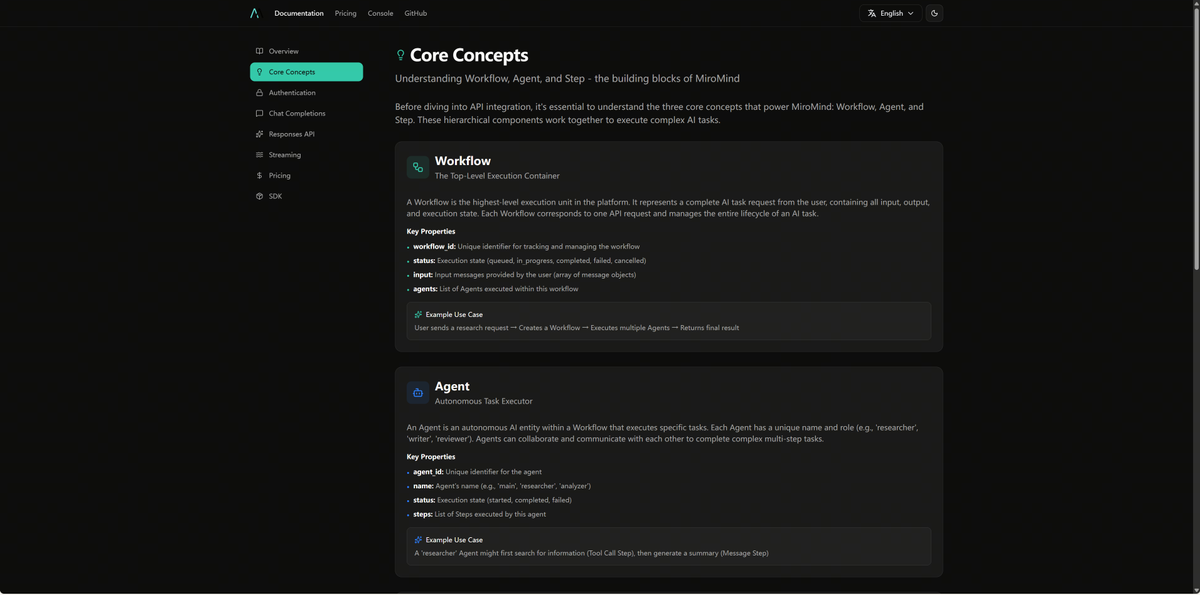1200x595 pixels.
Task: Click the Workflow card icon
Action: 418,167
